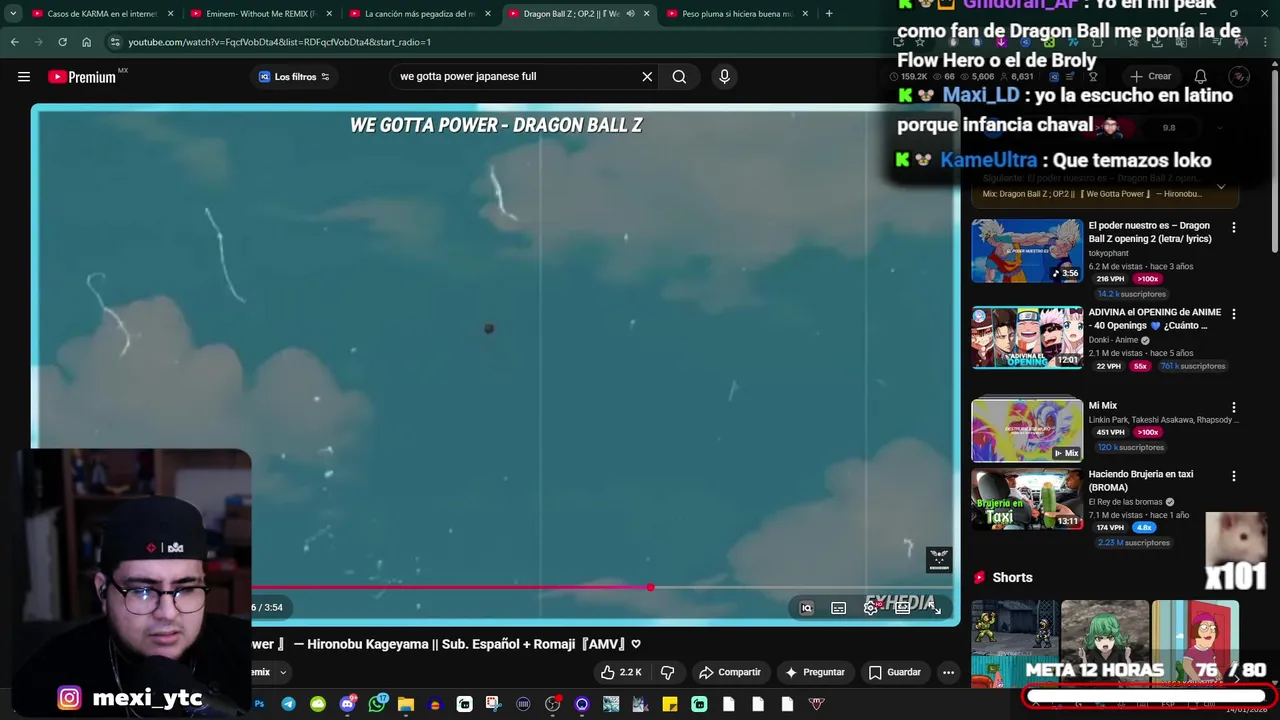Reload the current page
Screen dimensions: 1280x720
coord(62,42)
